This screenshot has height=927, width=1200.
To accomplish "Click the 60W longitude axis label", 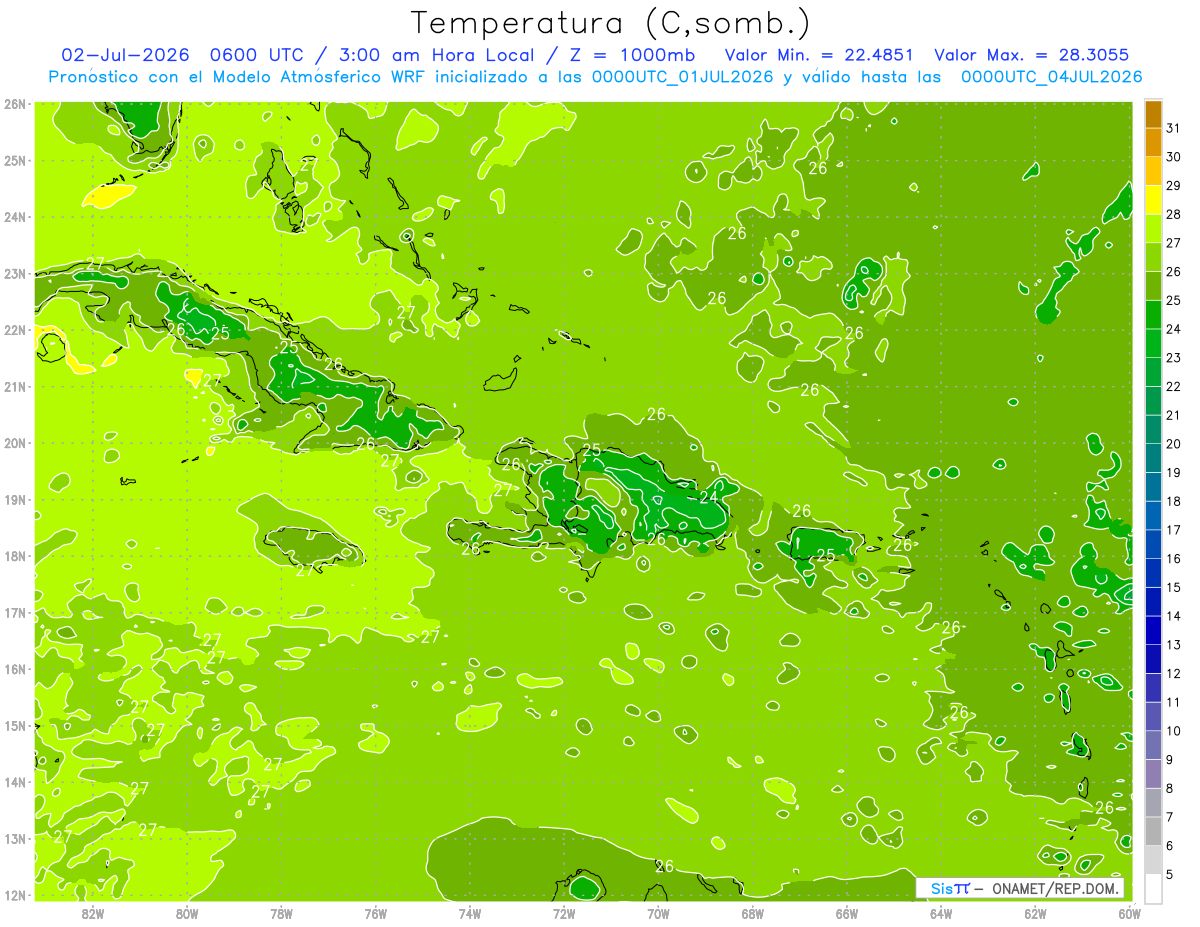I will click(x=1129, y=913).
